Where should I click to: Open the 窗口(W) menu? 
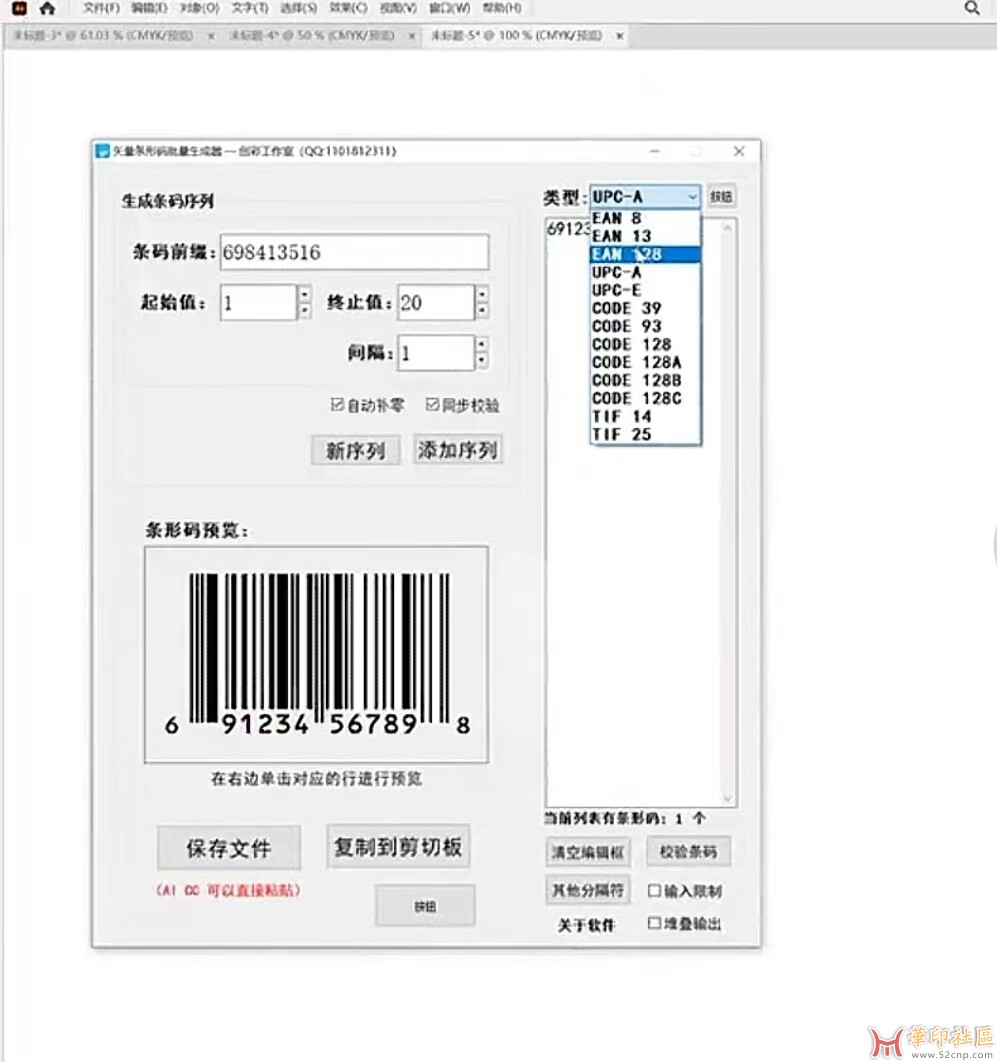click(450, 8)
